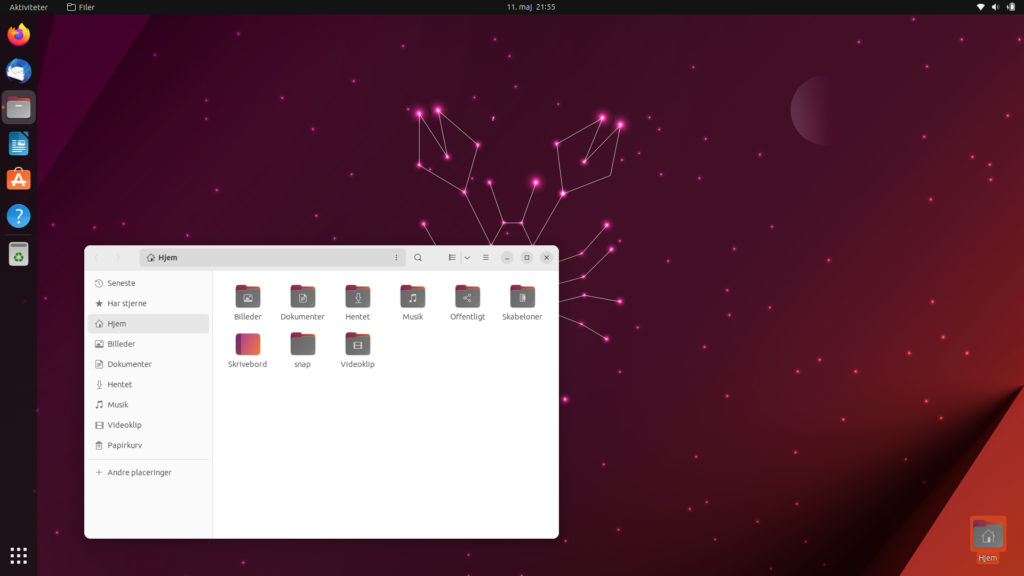Maximize the Files window
The width and height of the screenshot is (1024, 576).
(x=527, y=257)
